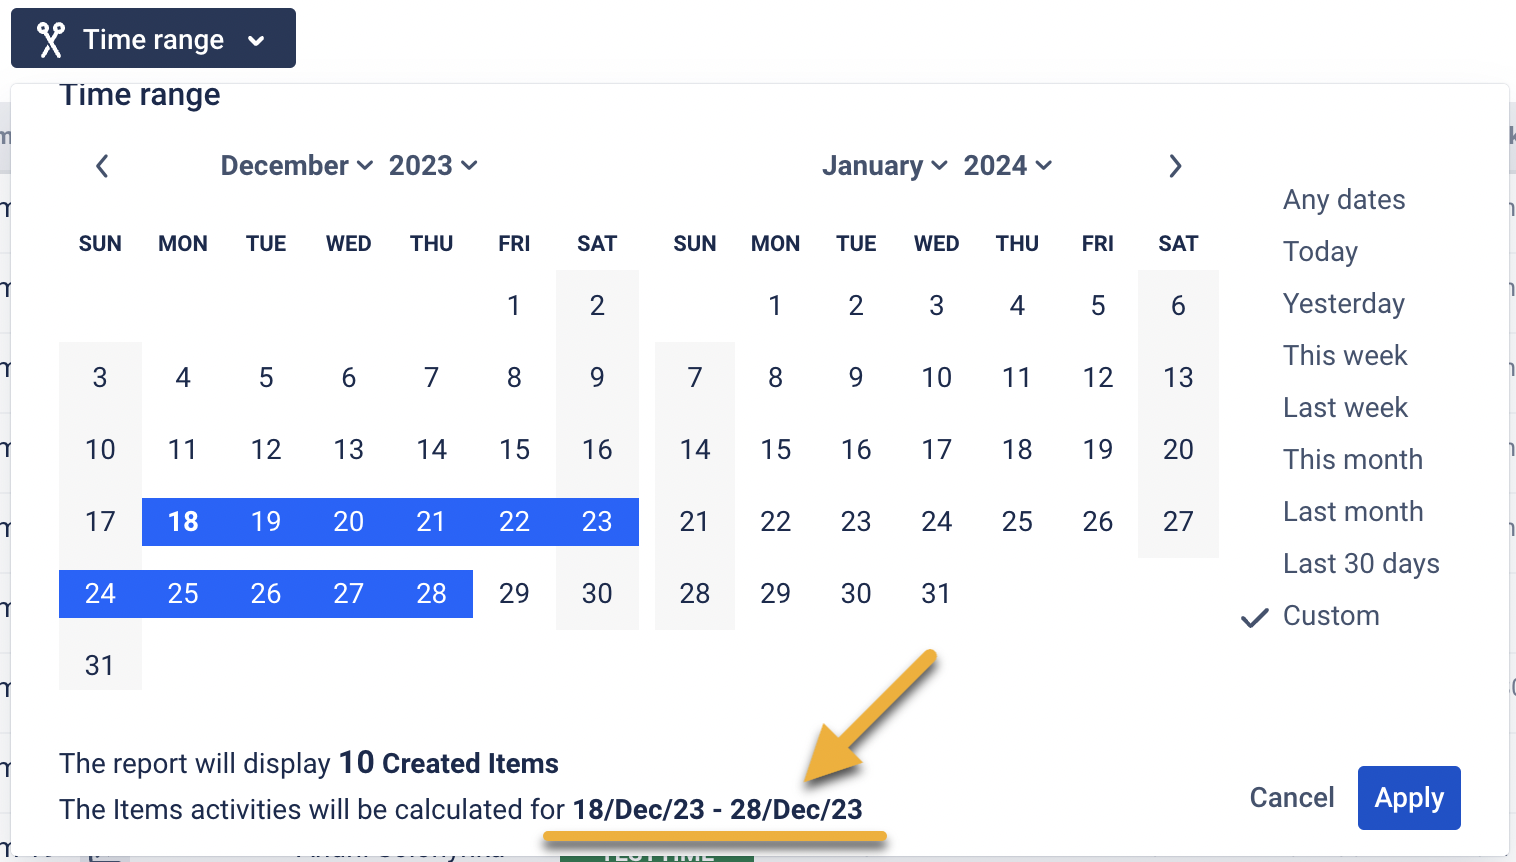This screenshot has height=862, width=1516.
Task: Click January 15 in the 2024 calendar
Action: 775,450
